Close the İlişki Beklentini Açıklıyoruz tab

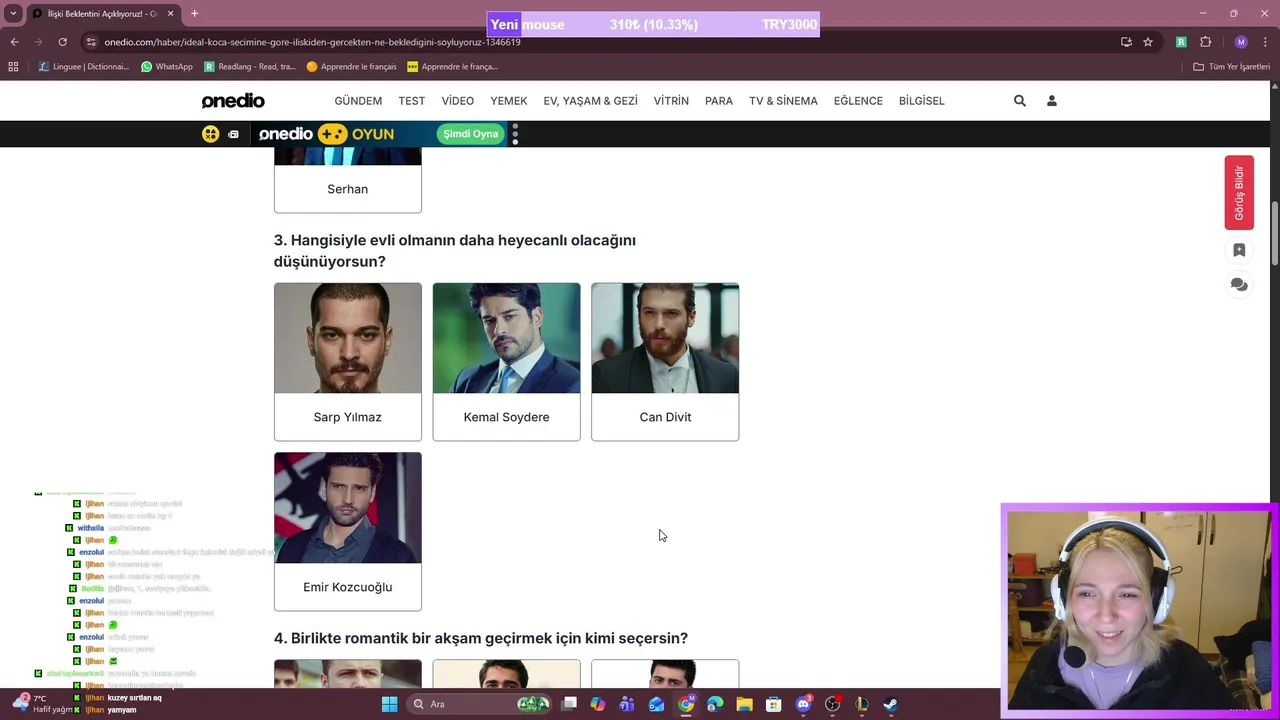(x=170, y=14)
